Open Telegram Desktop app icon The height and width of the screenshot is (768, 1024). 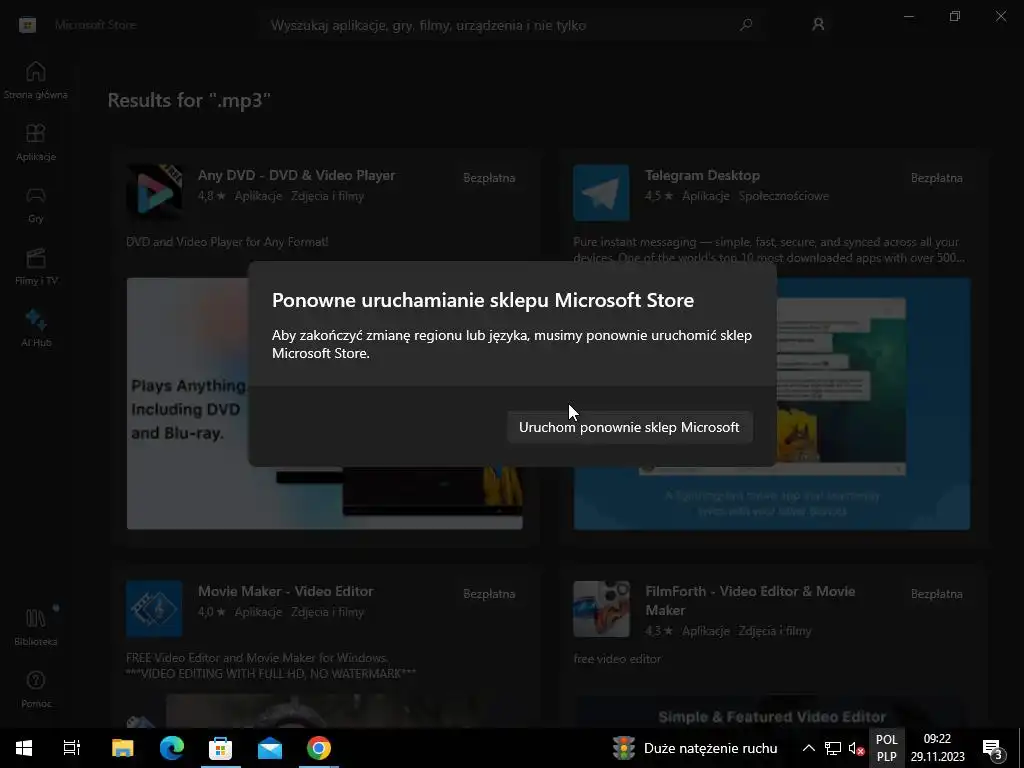click(601, 193)
